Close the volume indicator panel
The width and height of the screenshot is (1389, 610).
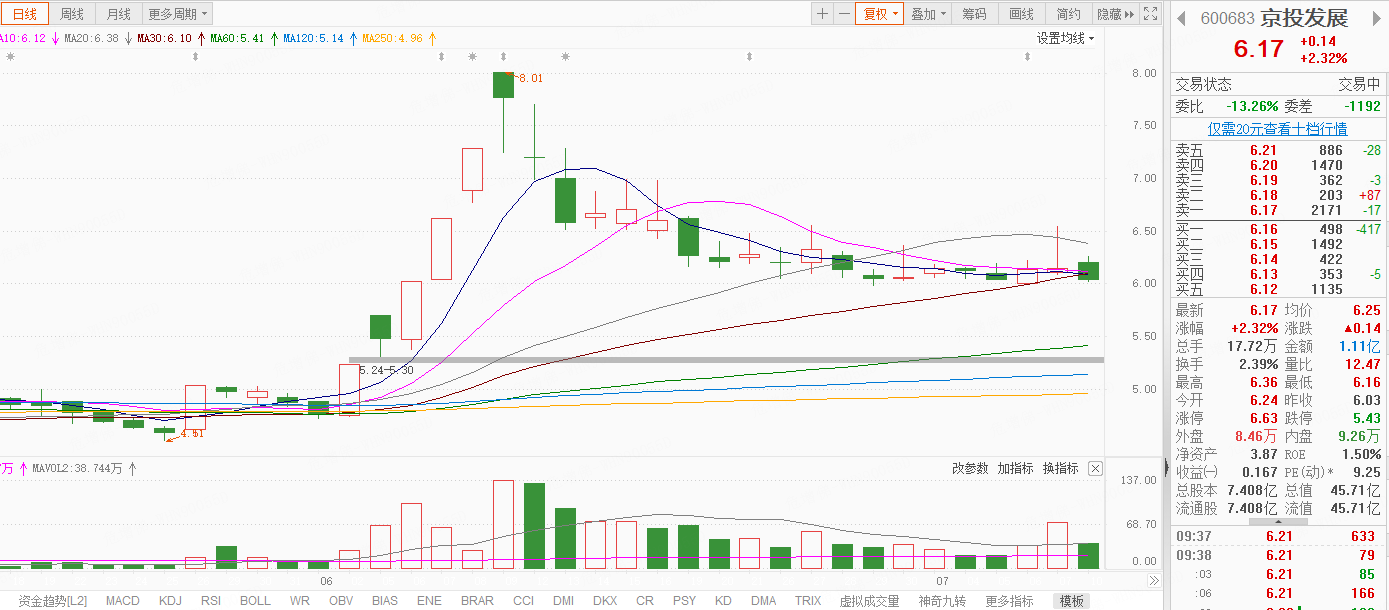coord(1095,468)
